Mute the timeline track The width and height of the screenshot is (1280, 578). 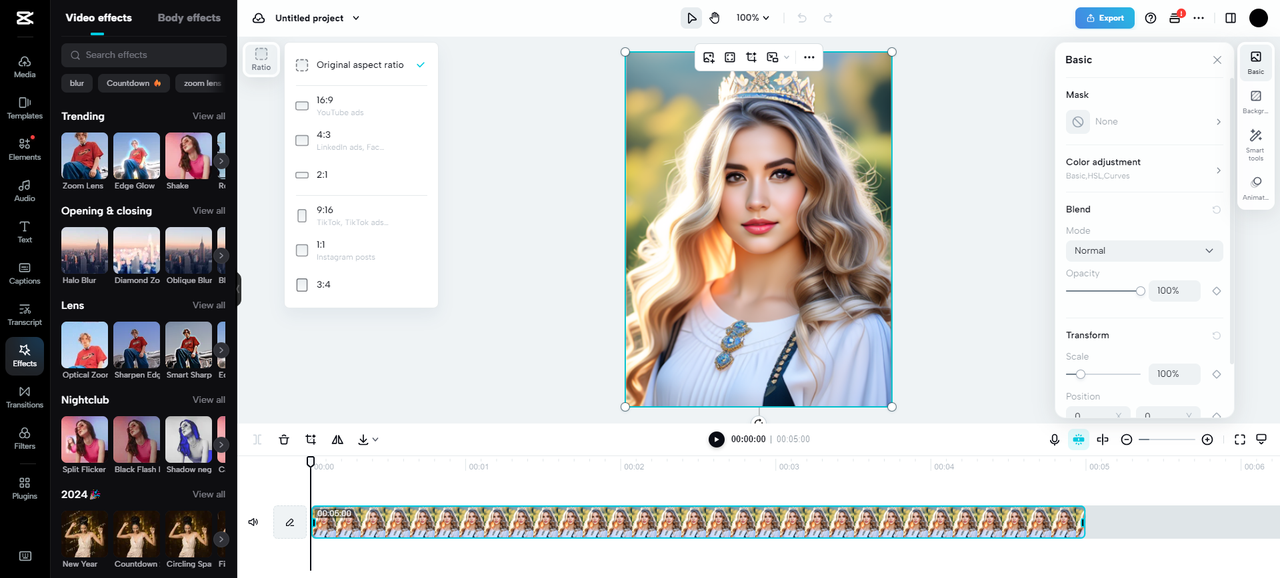pos(253,522)
